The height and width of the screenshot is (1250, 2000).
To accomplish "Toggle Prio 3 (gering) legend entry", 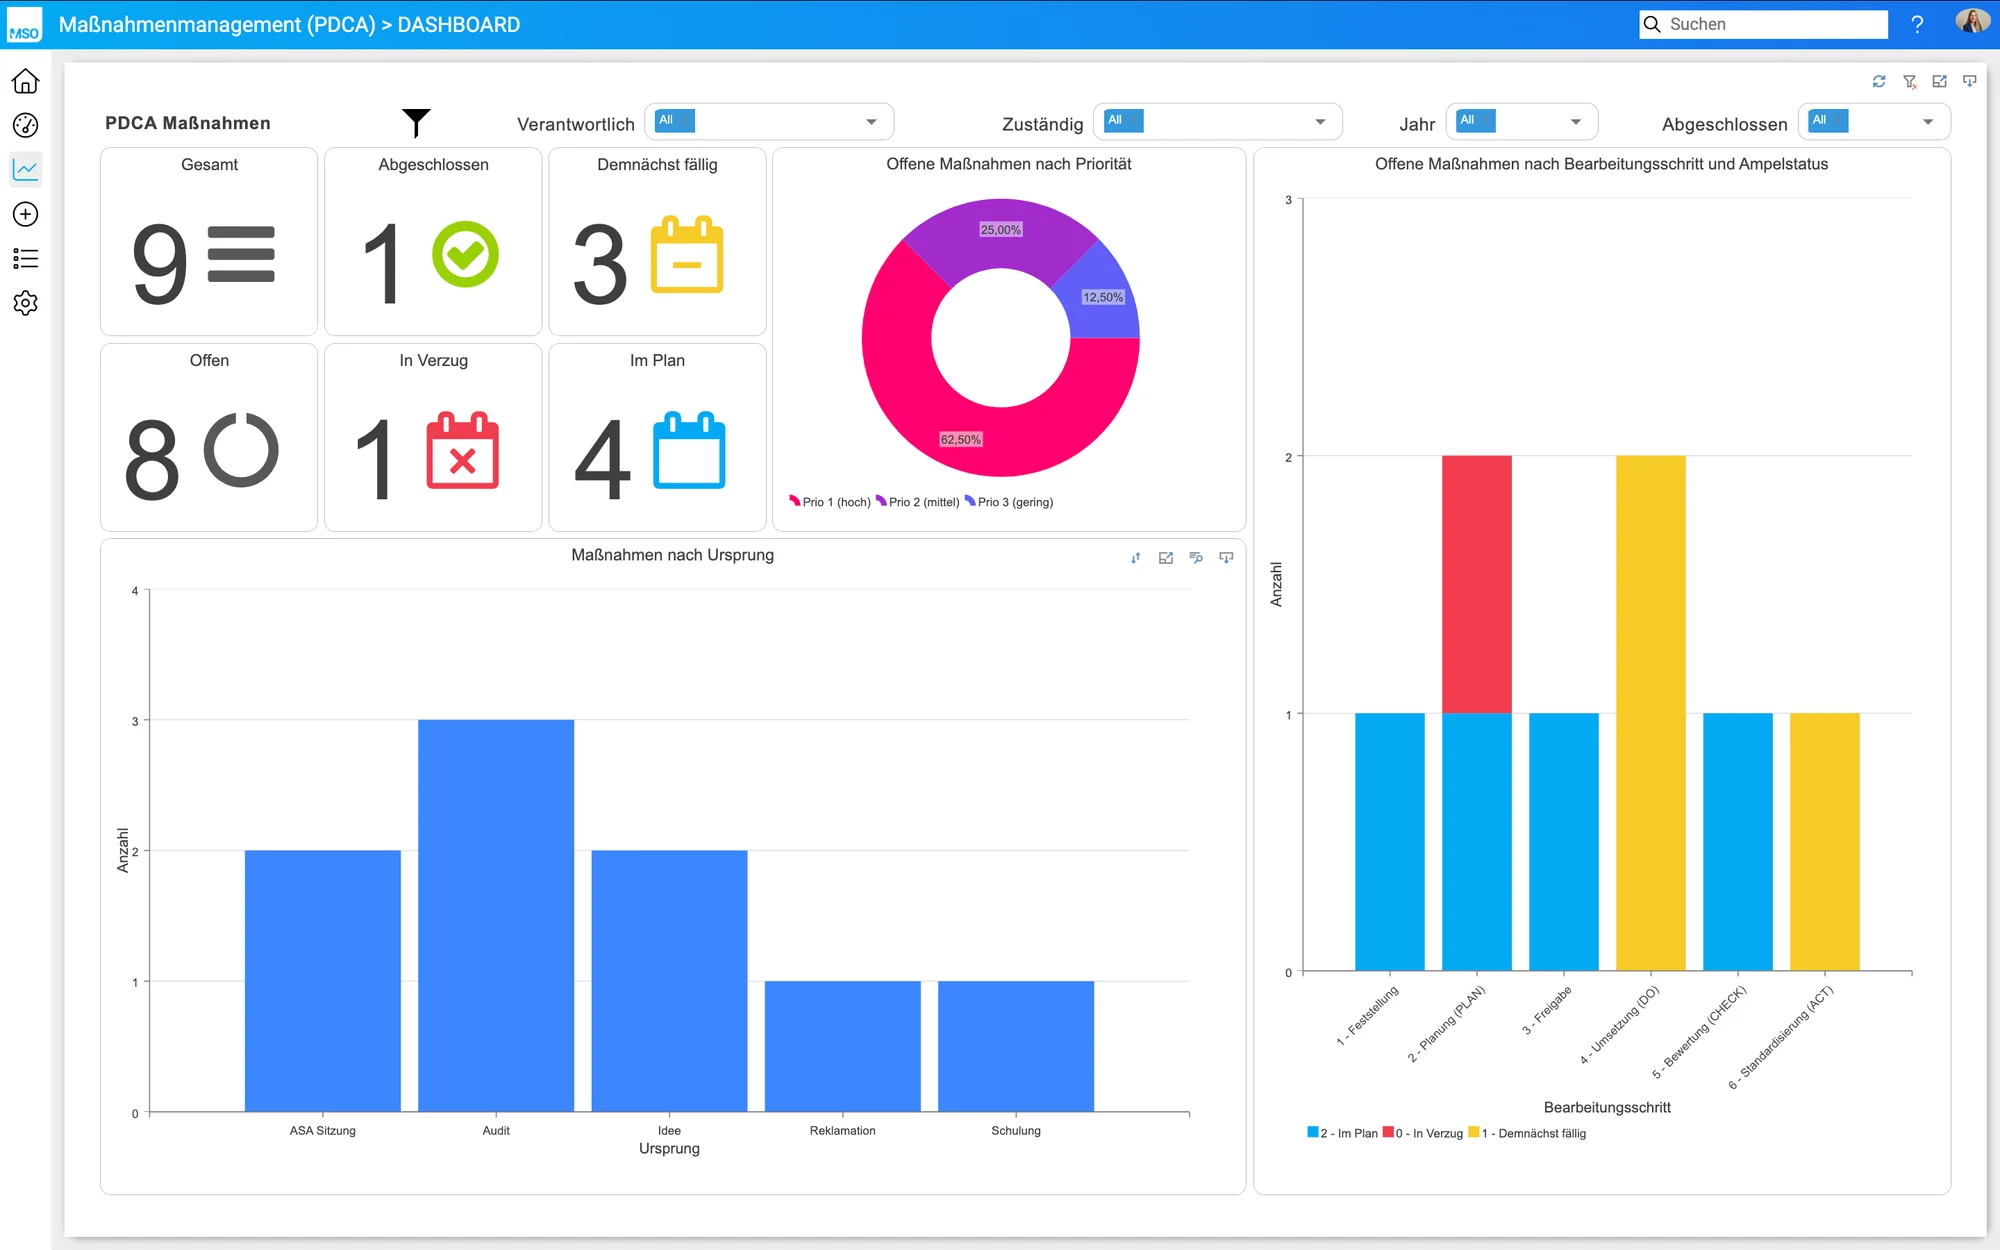I will 1009,502.
